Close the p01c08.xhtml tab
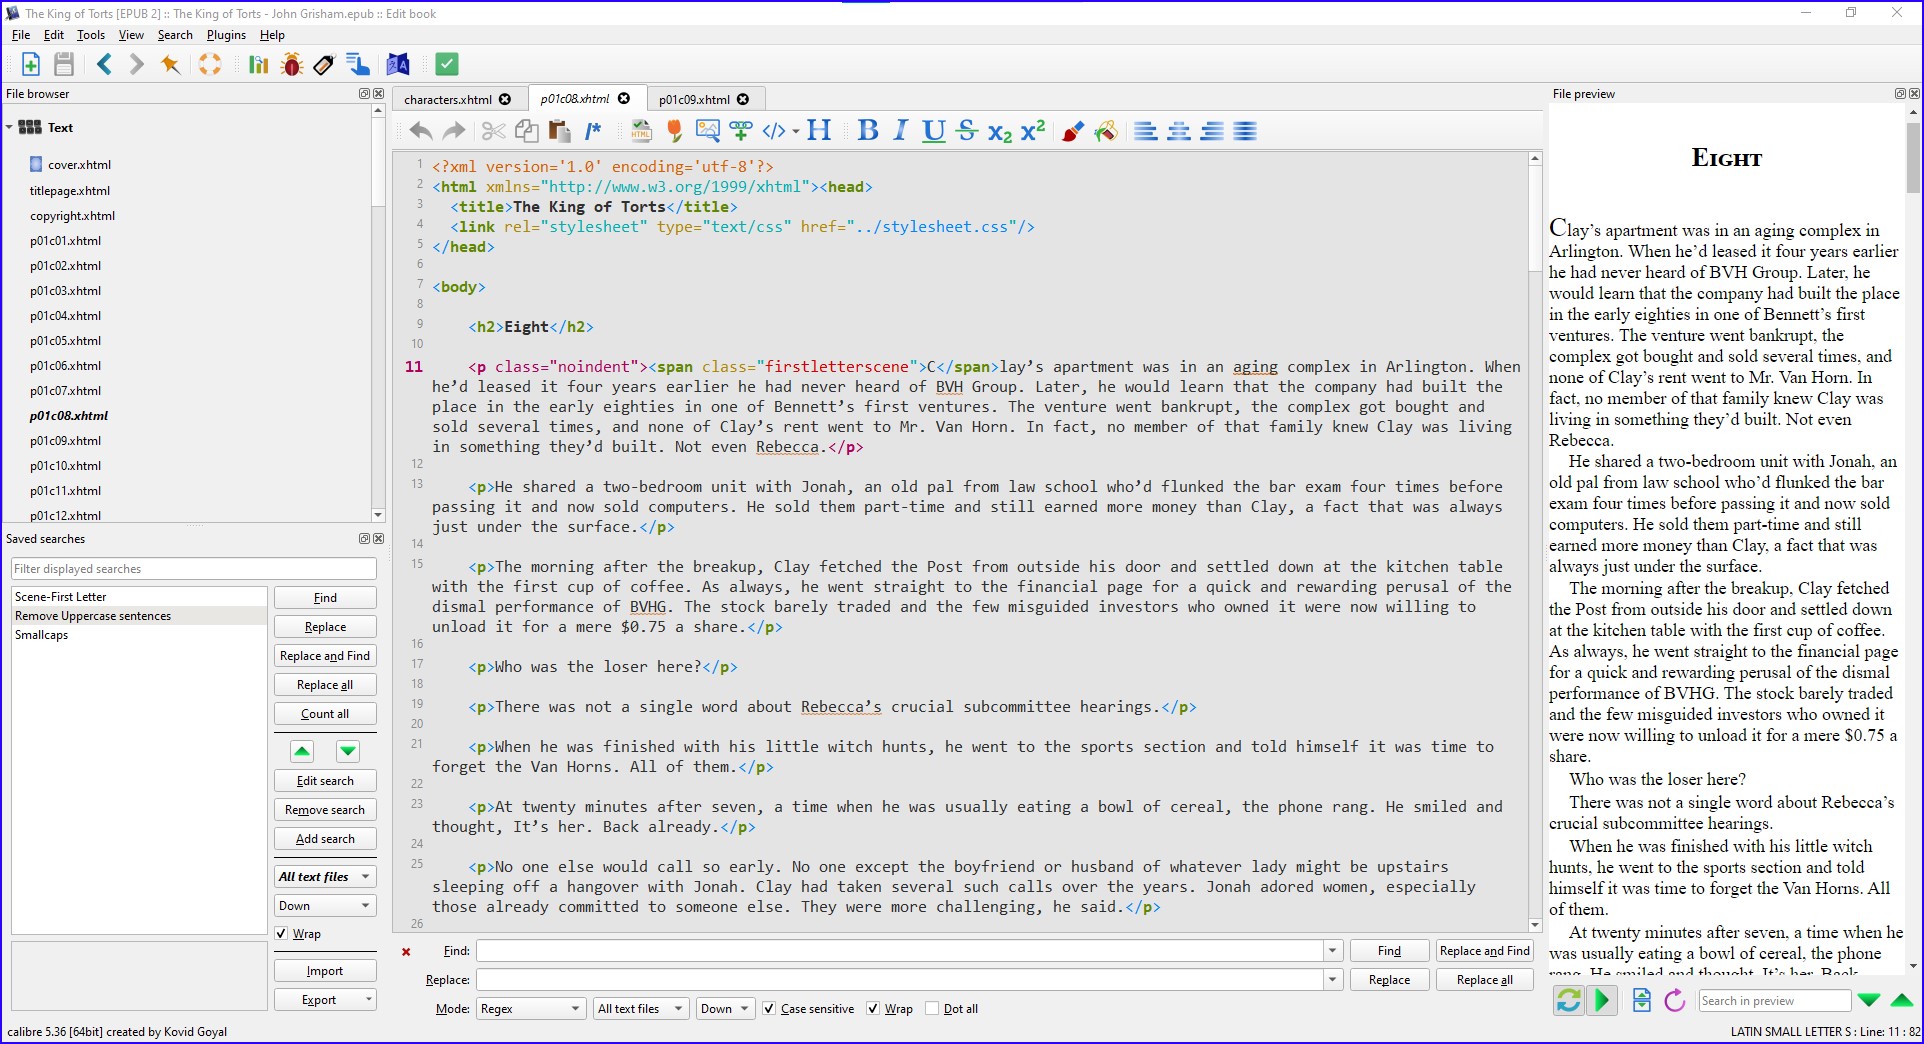Screen dimensions: 1924x1044 click(x=624, y=99)
